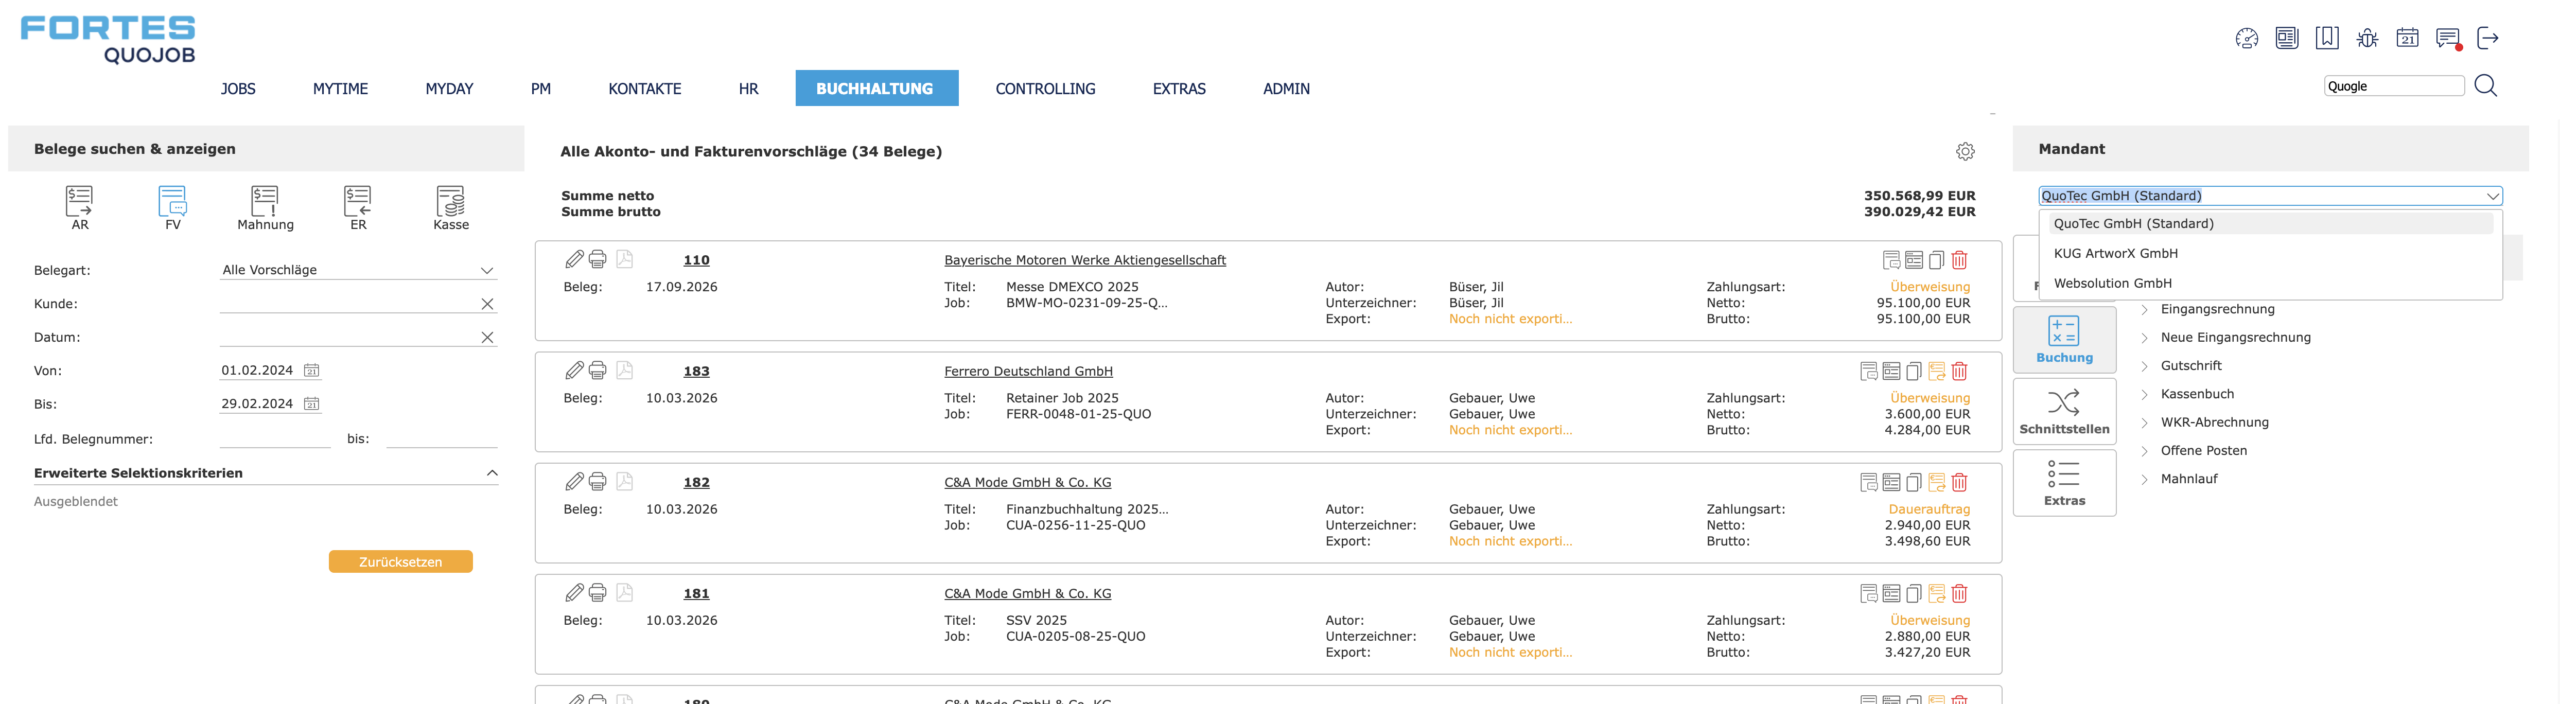Collapse Erweiterte Selektionskriterien section
The width and height of the screenshot is (2560, 704).
coord(491,473)
